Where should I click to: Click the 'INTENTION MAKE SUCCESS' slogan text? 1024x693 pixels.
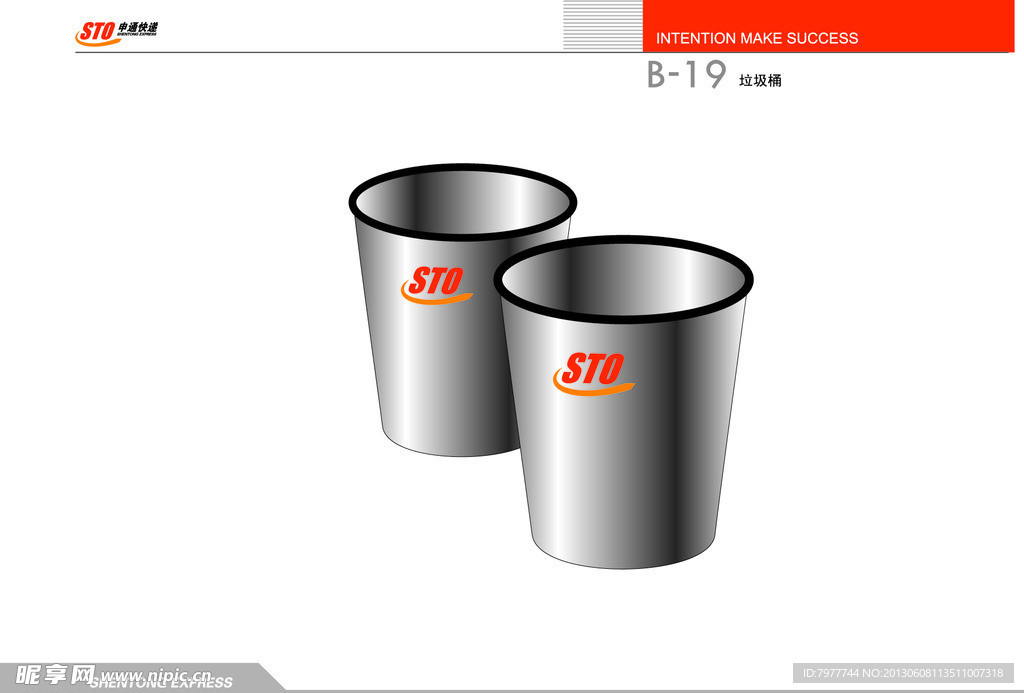pyautogui.click(x=757, y=39)
